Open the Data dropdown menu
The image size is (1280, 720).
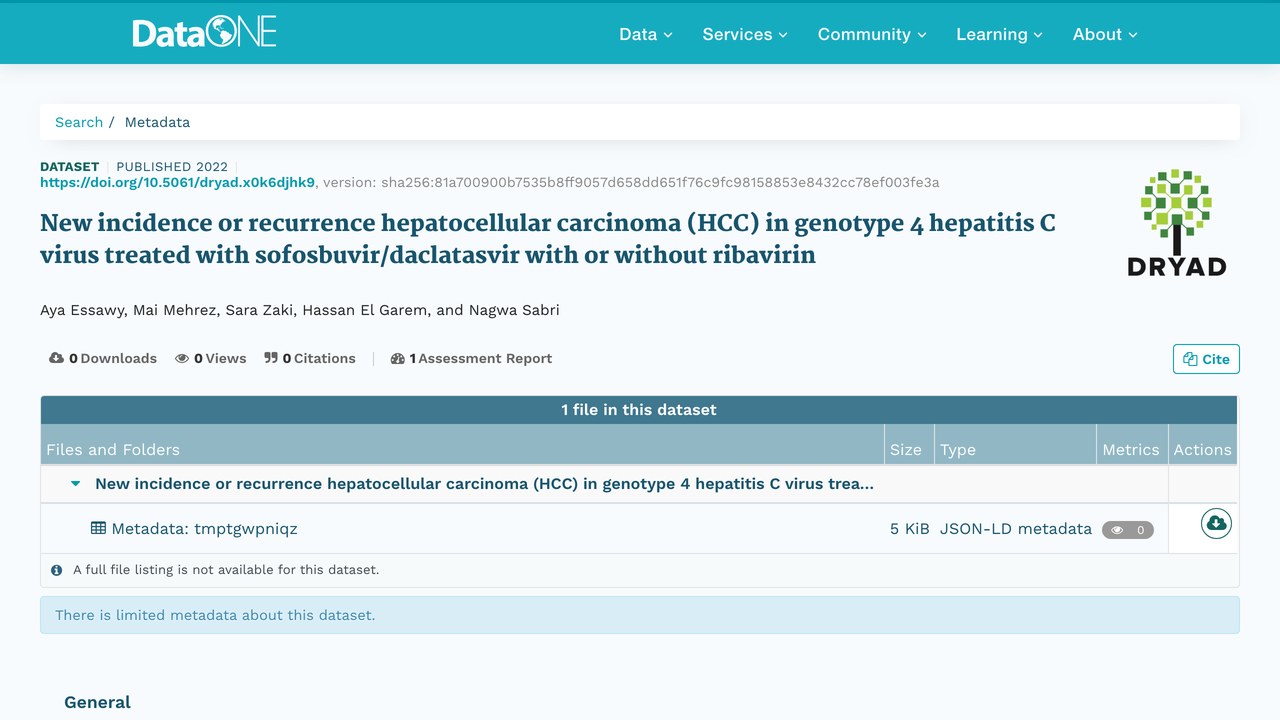[x=646, y=34]
